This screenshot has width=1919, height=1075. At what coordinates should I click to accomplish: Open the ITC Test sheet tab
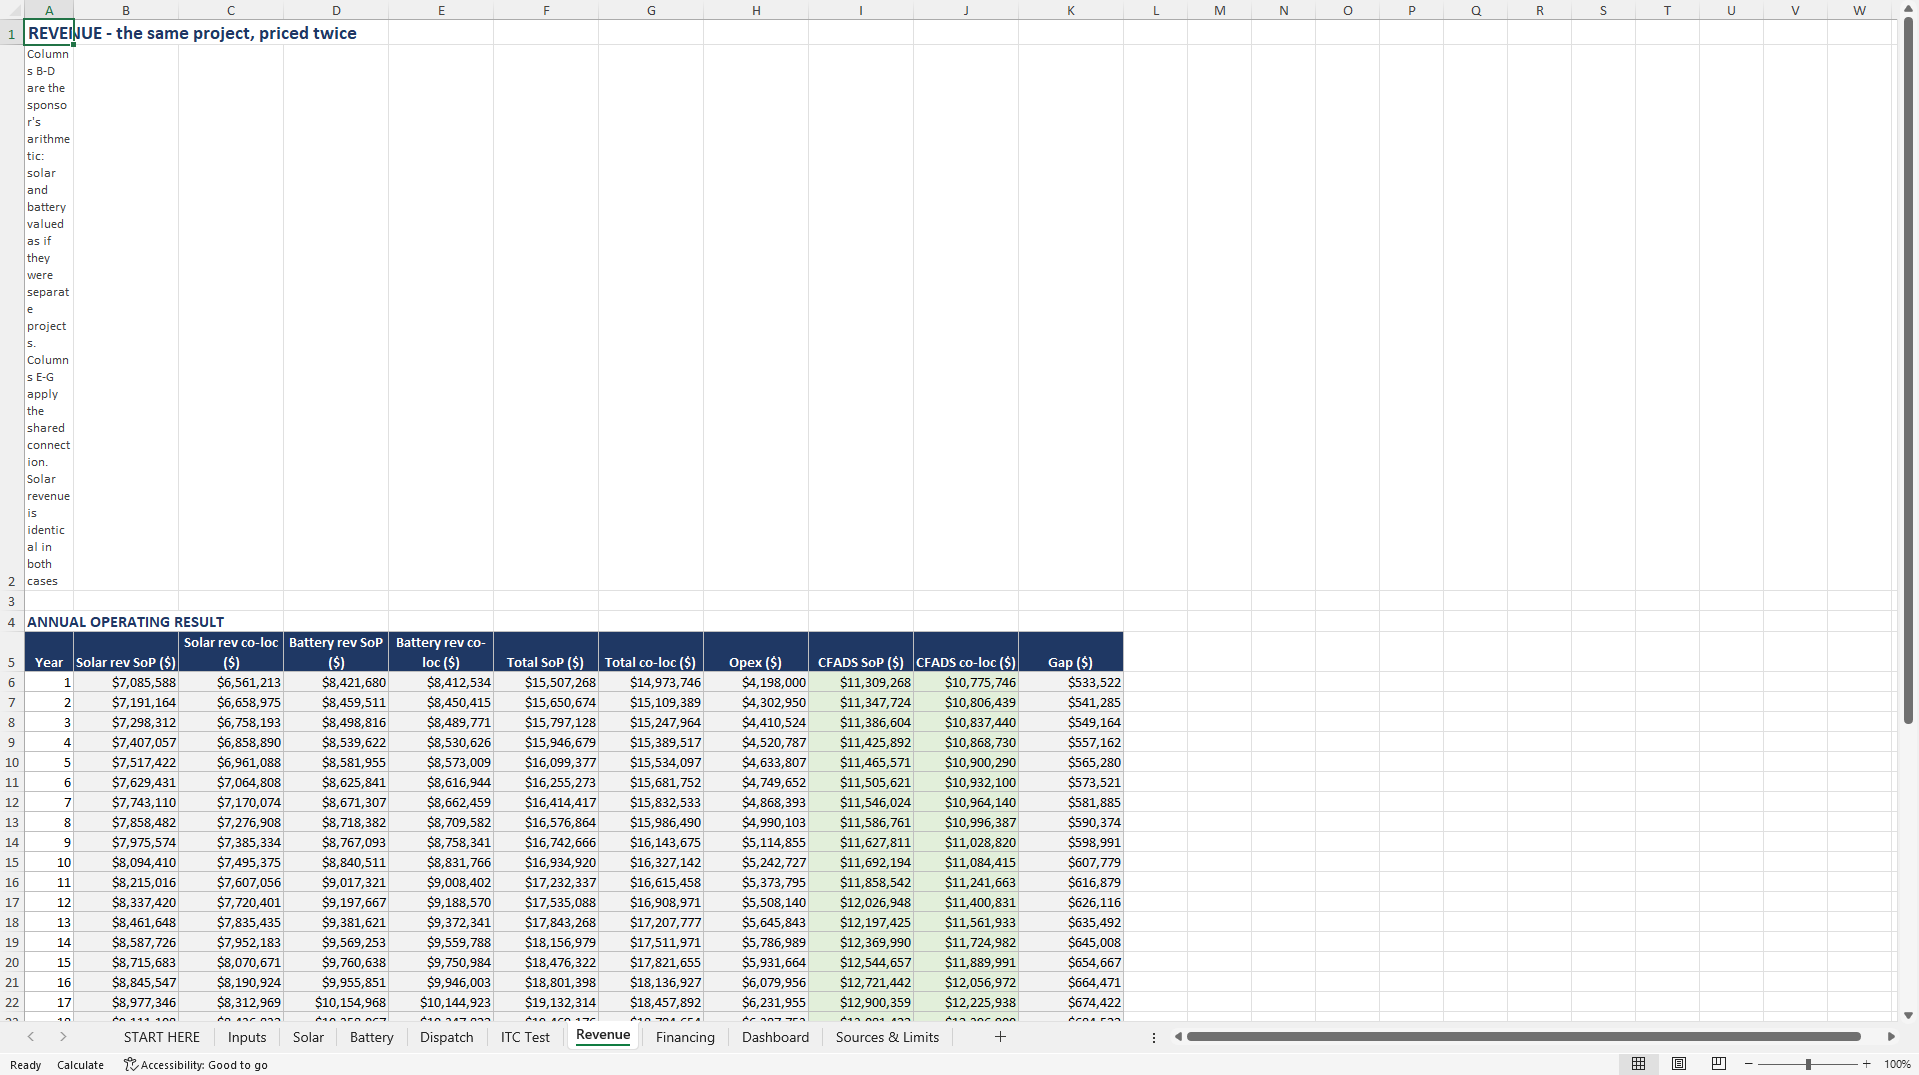tap(525, 1037)
